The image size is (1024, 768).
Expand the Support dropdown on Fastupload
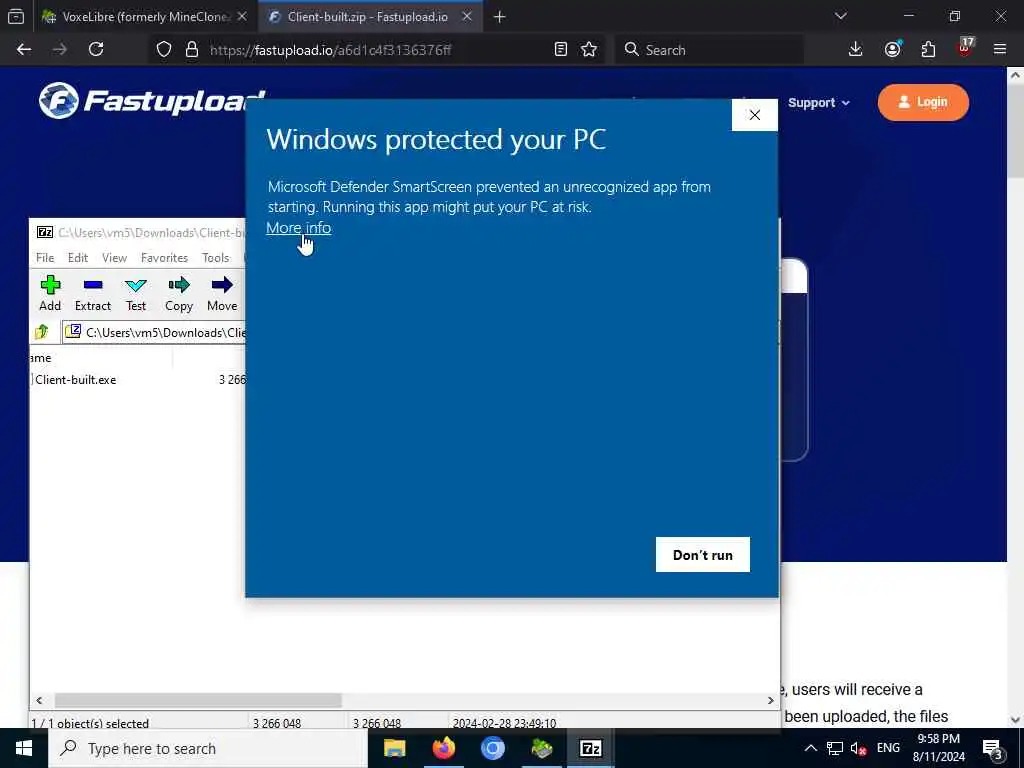pos(819,103)
